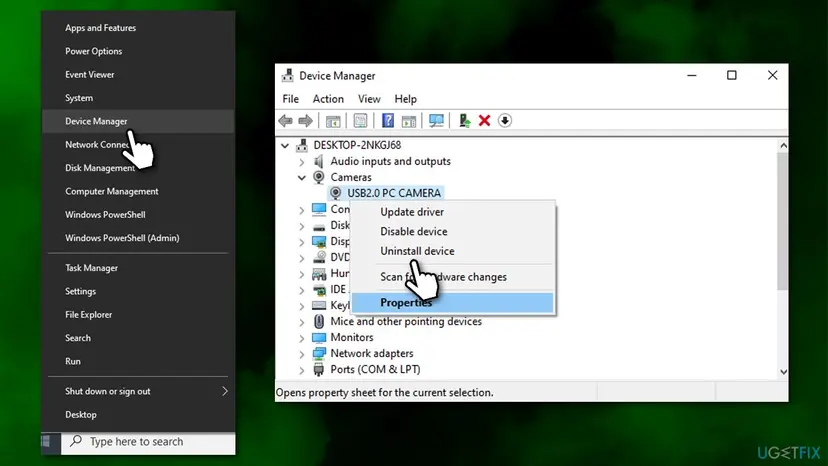Screen dimensions: 828x466
Task: Open Task Manager
Action: (138, 268)
